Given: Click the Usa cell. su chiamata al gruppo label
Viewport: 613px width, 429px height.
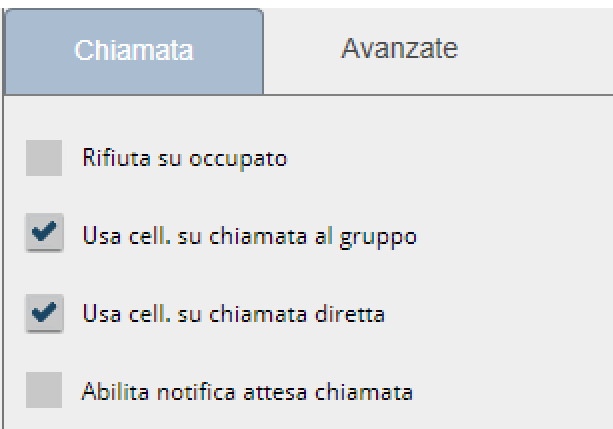Looking at the screenshot, I should pos(248,237).
